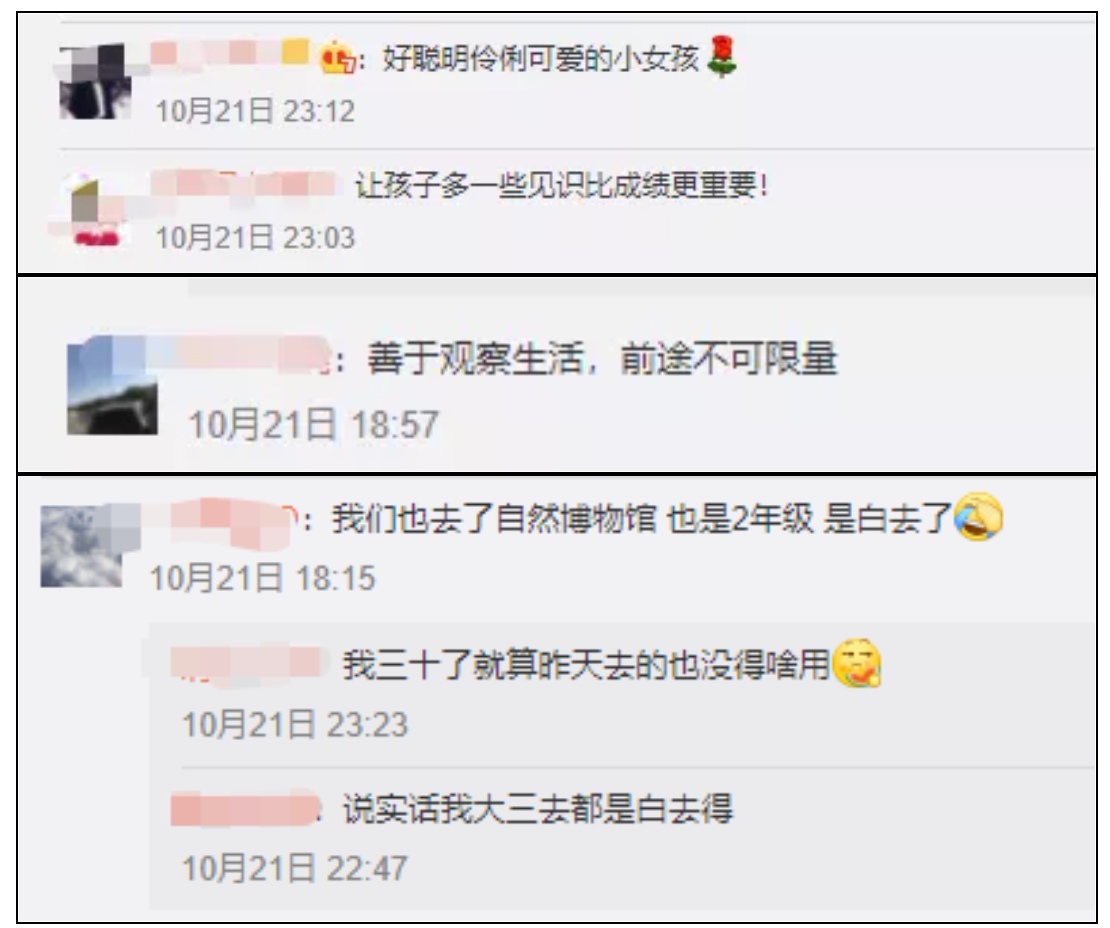Click the timestamp 10月21日 23:03
Screen dimensions: 1110x928
pyautogui.click(x=256, y=237)
